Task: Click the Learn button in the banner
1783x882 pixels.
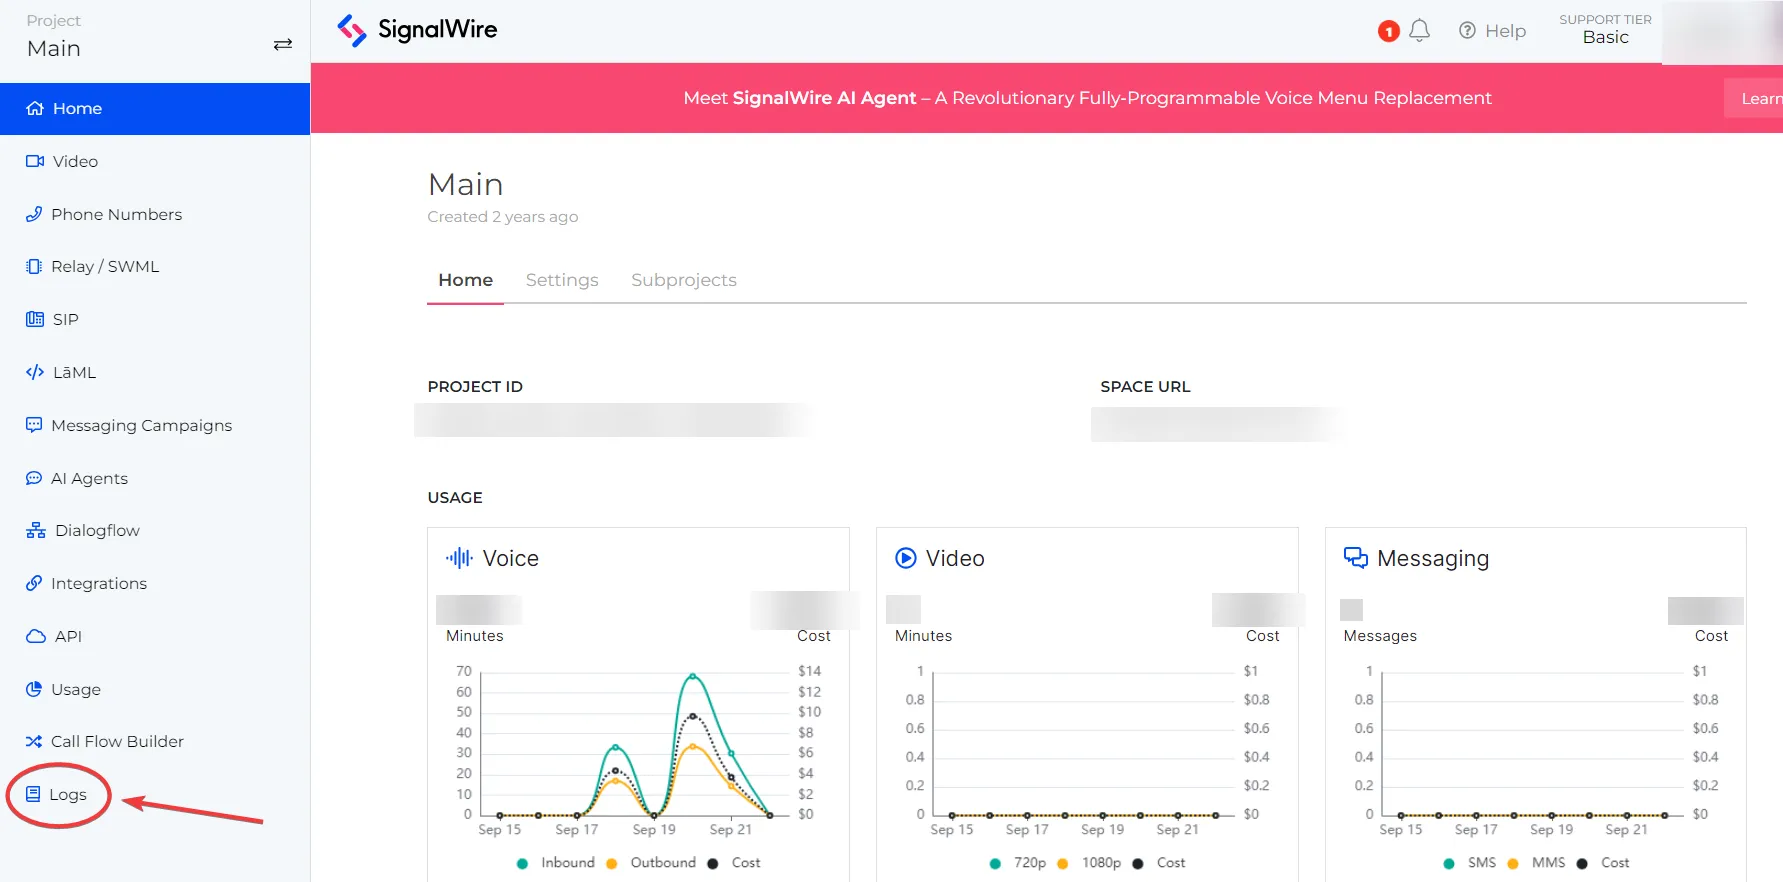Action: coord(1753,98)
